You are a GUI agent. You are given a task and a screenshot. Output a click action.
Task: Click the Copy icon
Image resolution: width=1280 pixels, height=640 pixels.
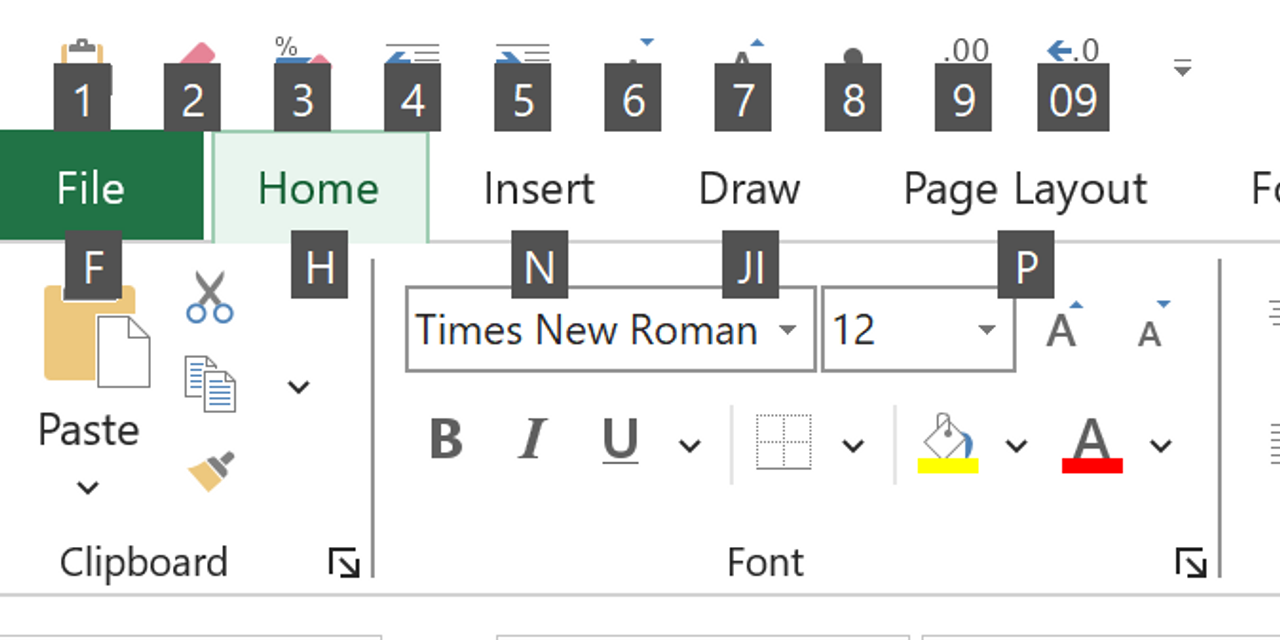[x=210, y=384]
